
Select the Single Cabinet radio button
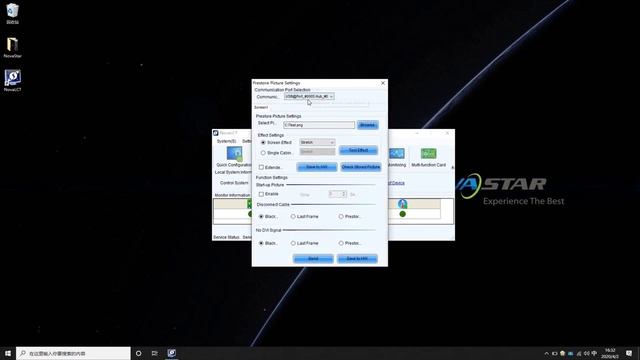(x=263, y=153)
